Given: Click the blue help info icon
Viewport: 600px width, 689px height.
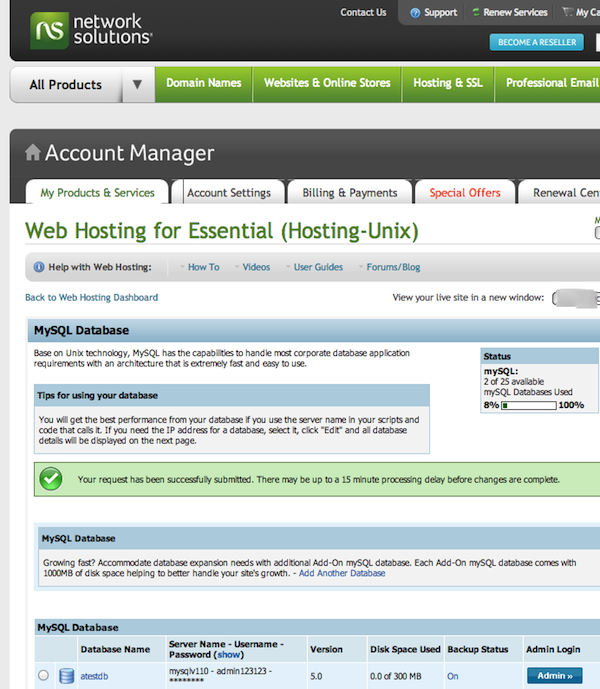Looking at the screenshot, I should click(39, 267).
